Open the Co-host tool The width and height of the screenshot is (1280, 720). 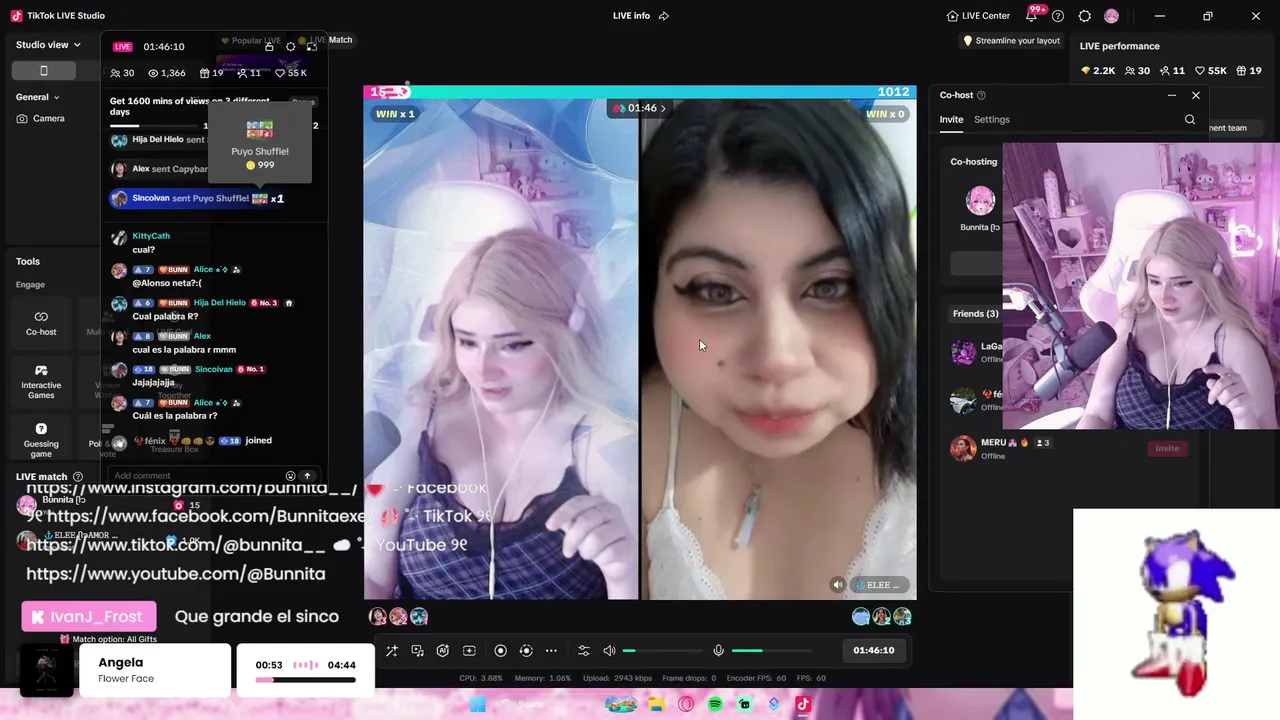point(41,323)
